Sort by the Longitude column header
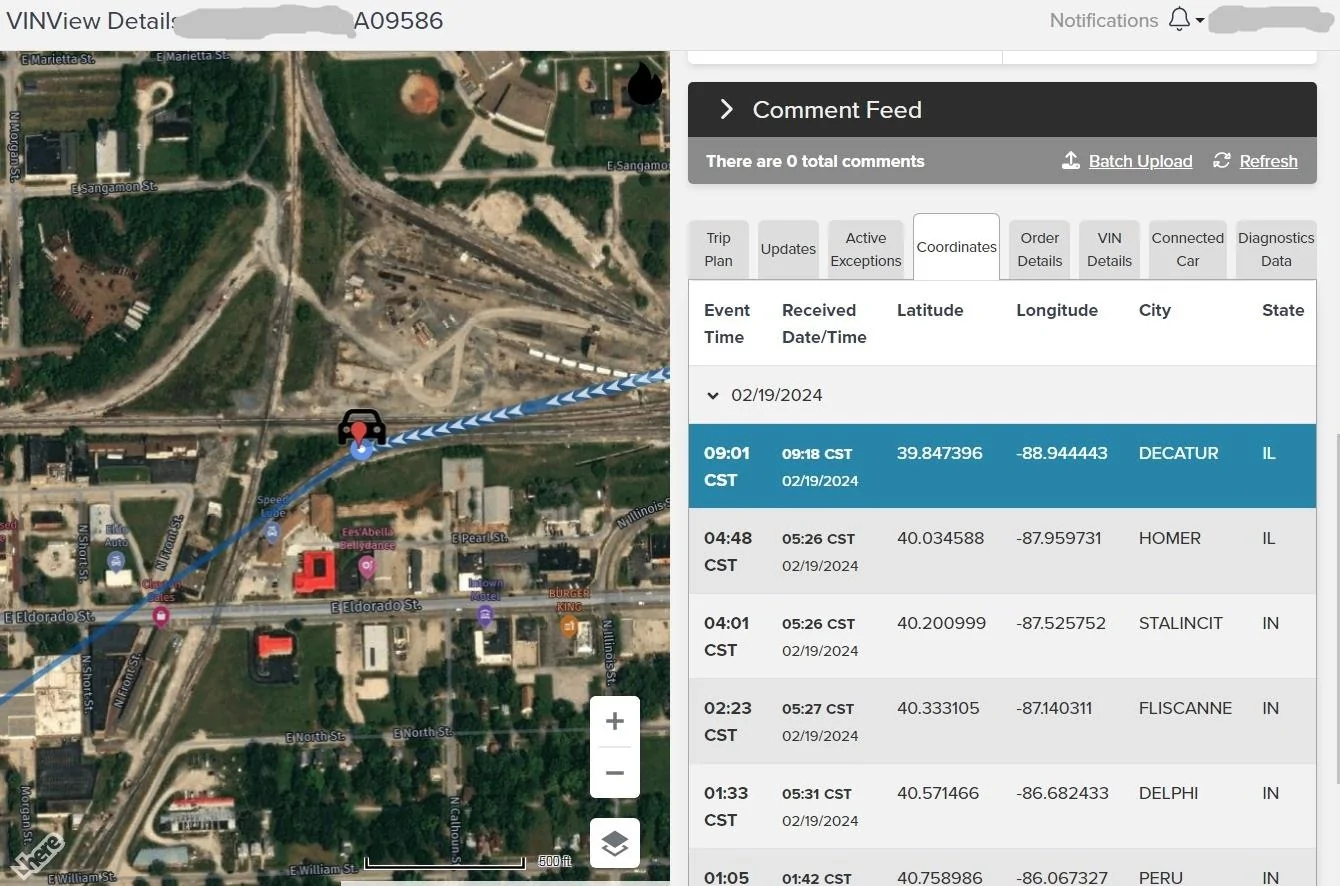The image size is (1340, 886). click(x=1057, y=310)
